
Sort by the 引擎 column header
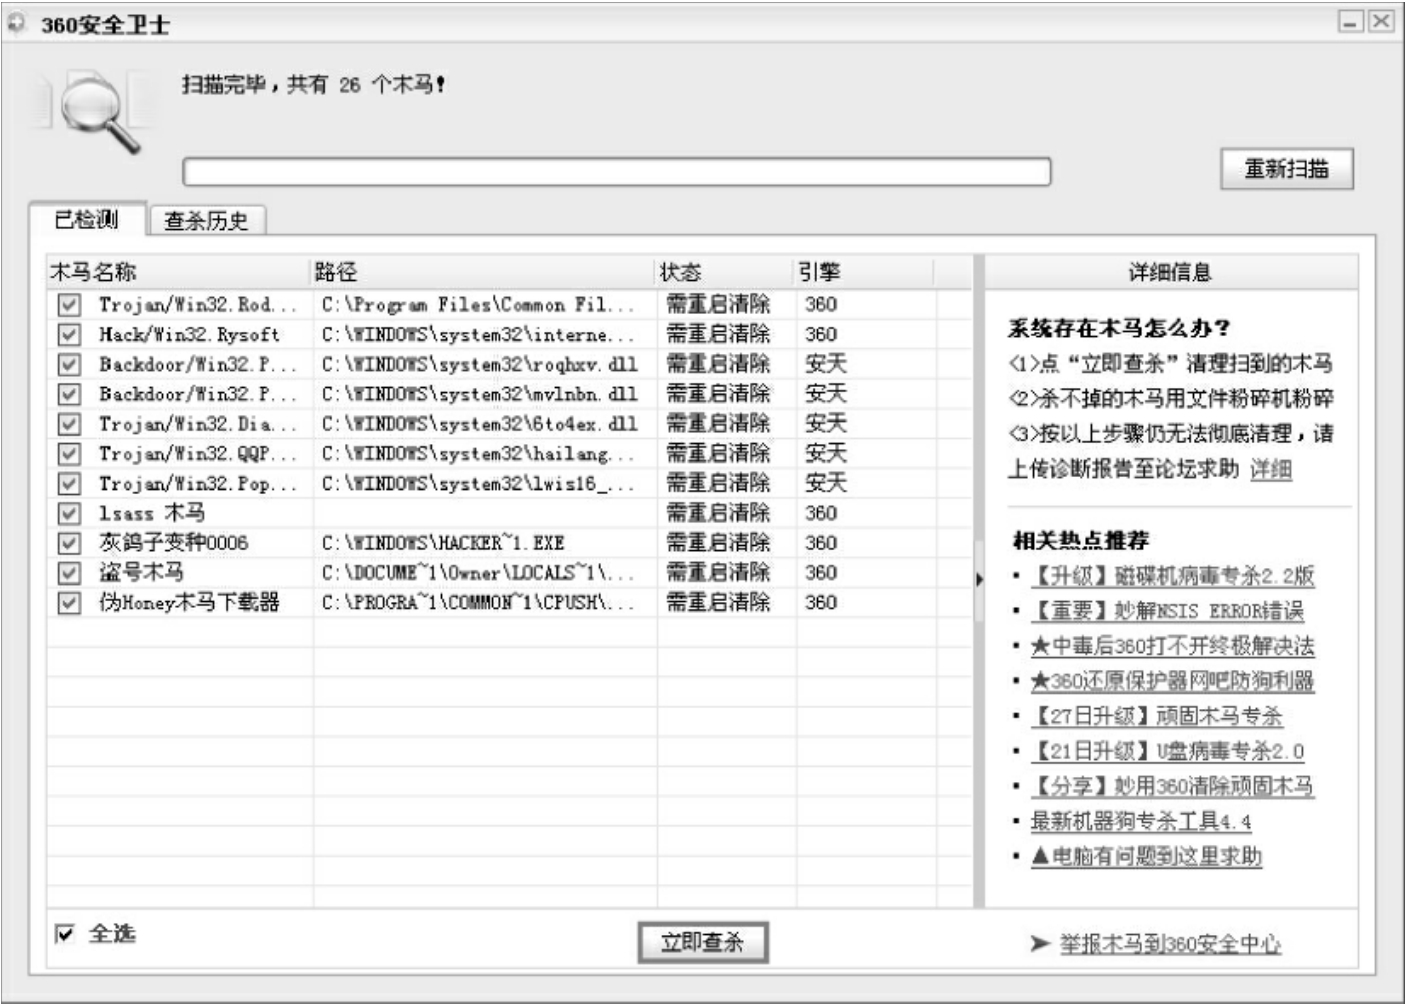[x=864, y=271]
